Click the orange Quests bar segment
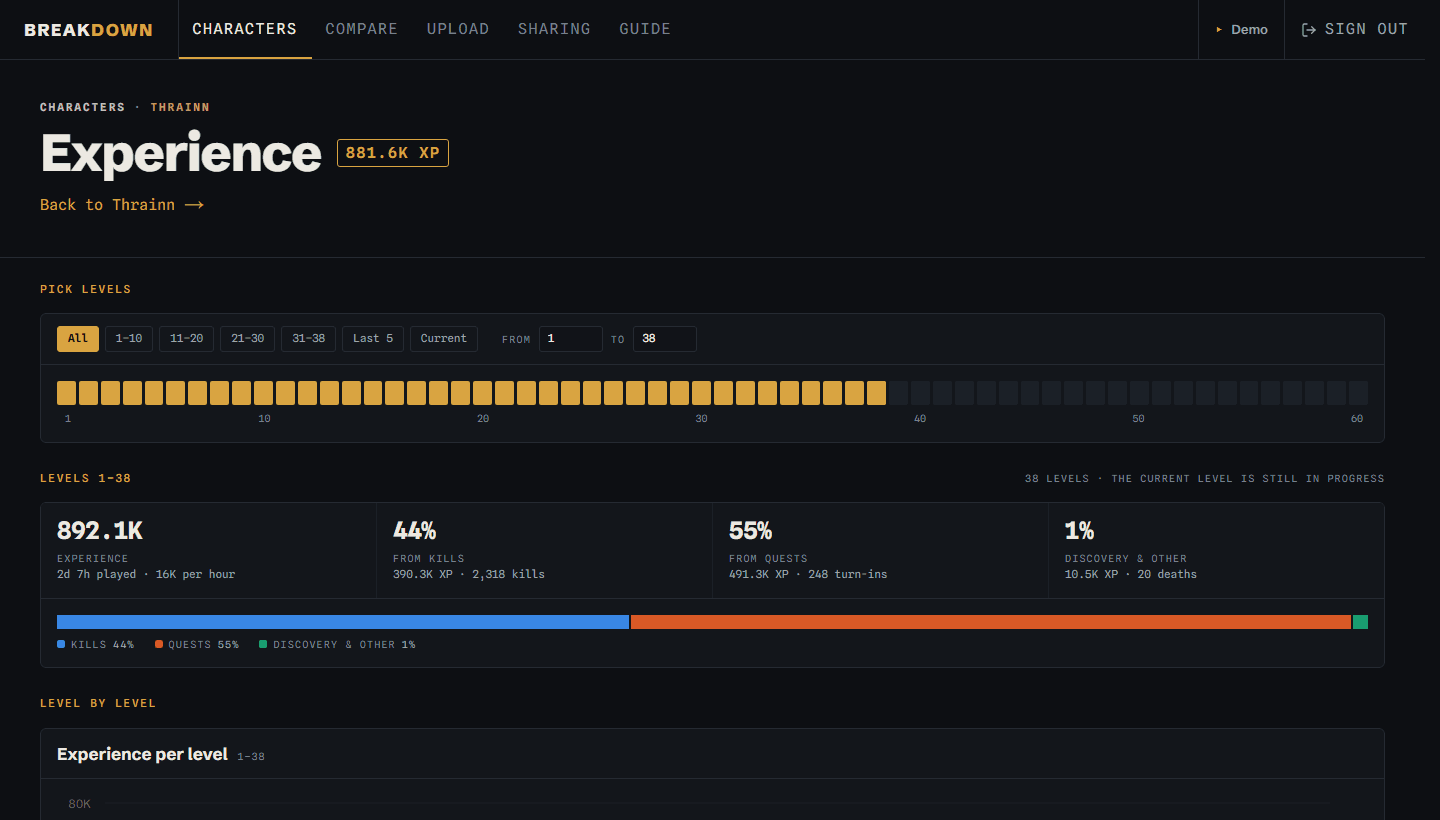 point(991,622)
